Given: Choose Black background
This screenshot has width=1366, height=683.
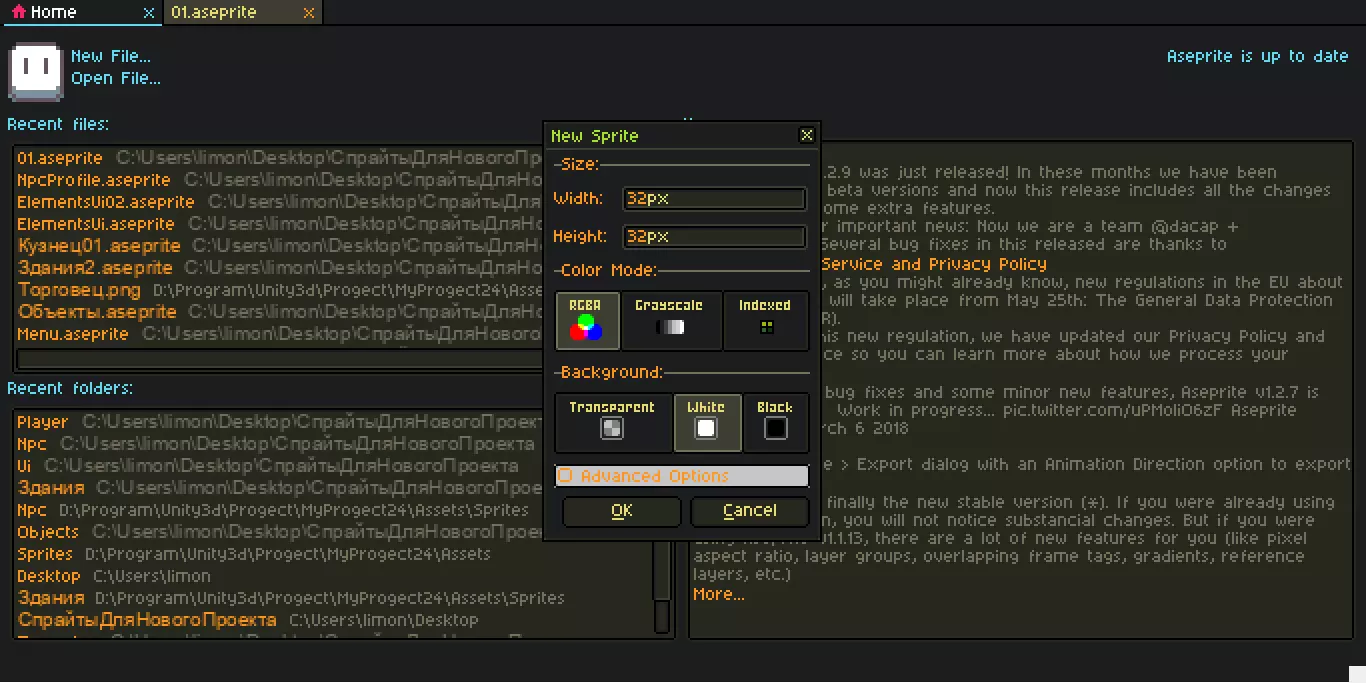Looking at the screenshot, I should (775, 422).
